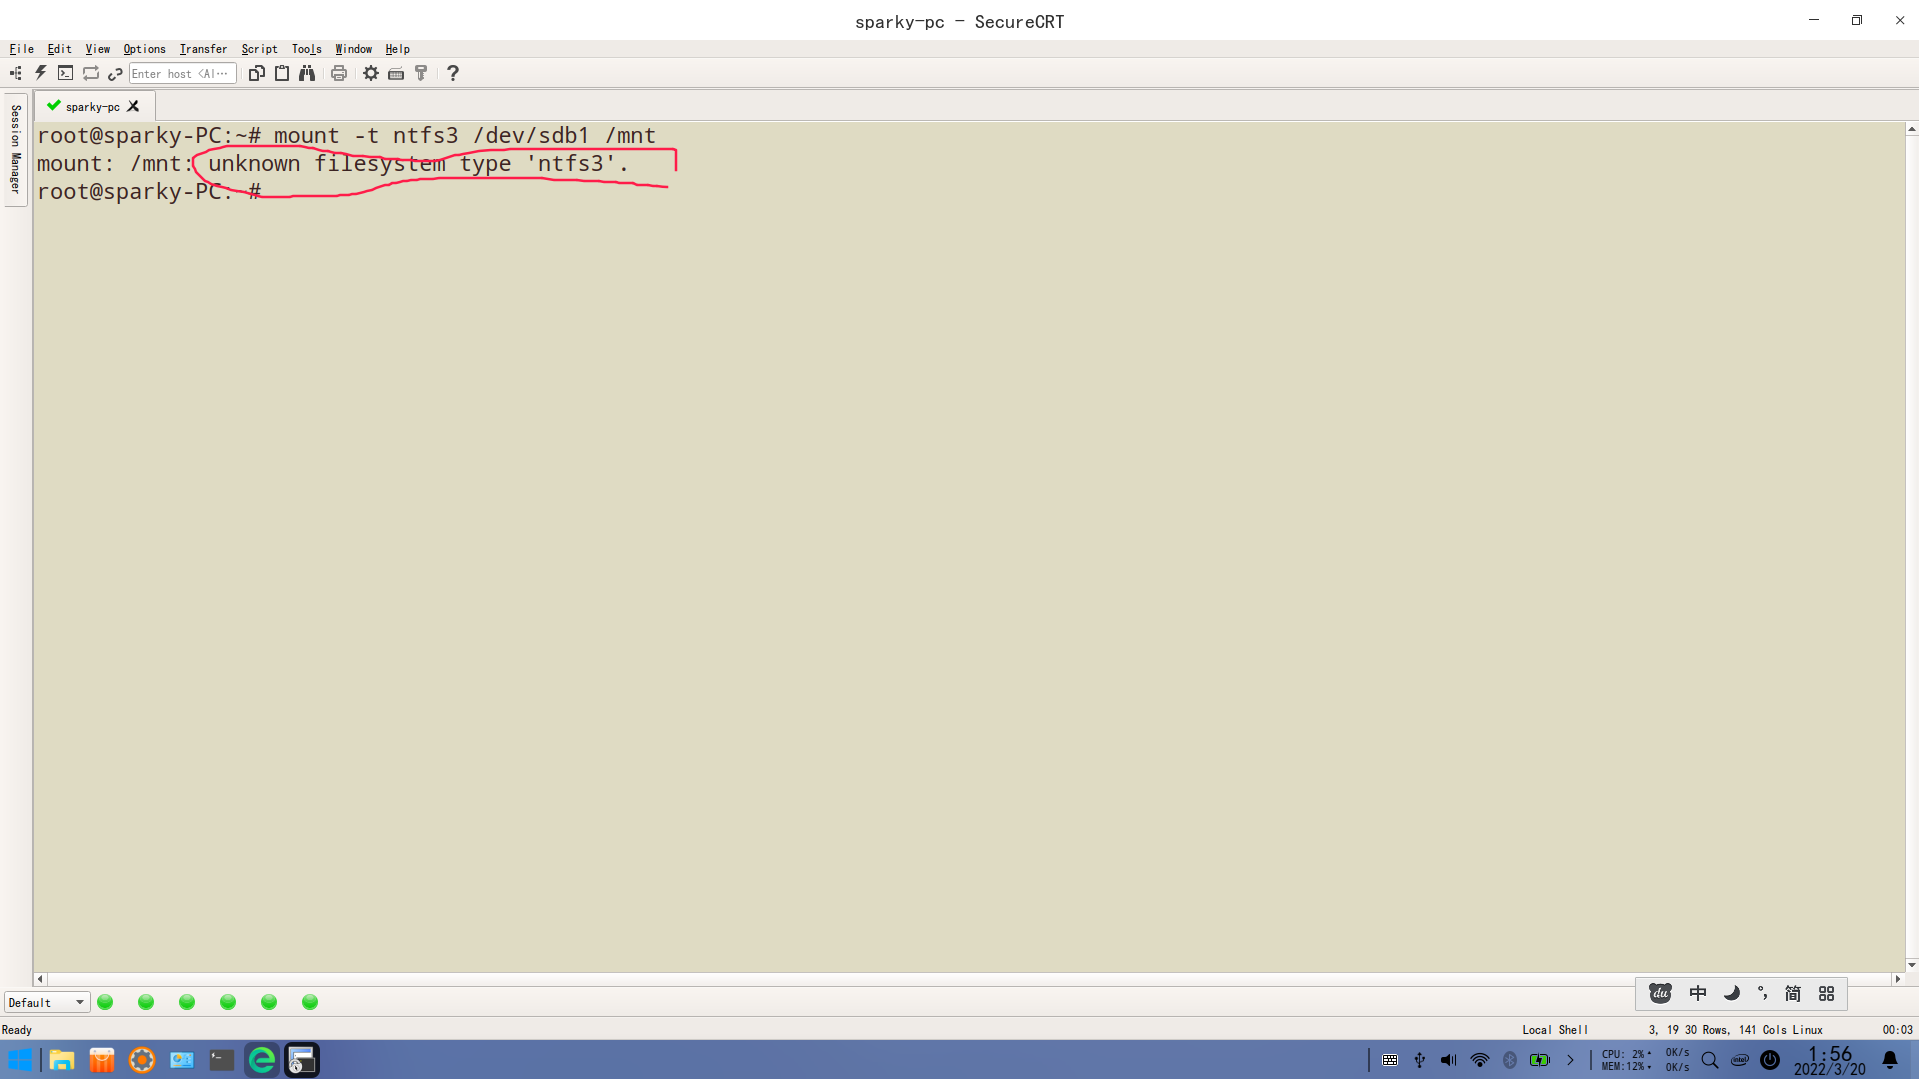
Task: Click the SecureCRT taskbar icon
Action: click(x=302, y=1060)
